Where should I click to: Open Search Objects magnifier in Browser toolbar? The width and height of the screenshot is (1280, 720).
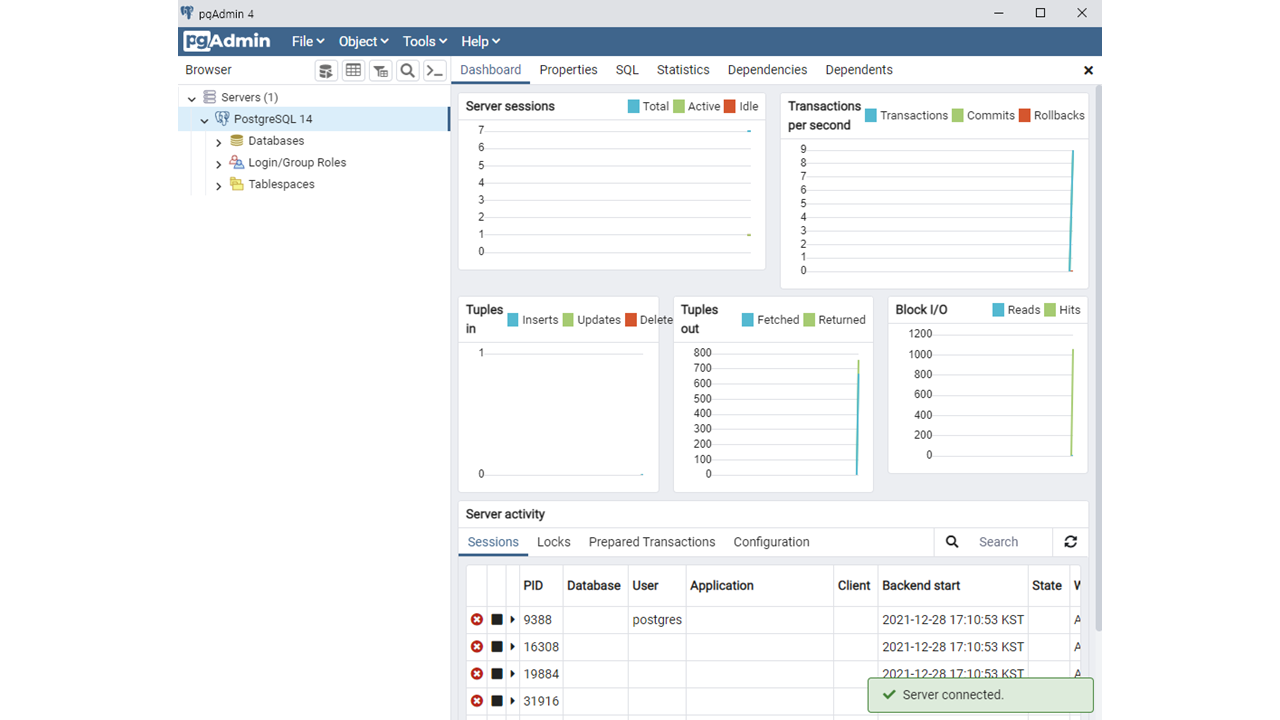(x=407, y=70)
